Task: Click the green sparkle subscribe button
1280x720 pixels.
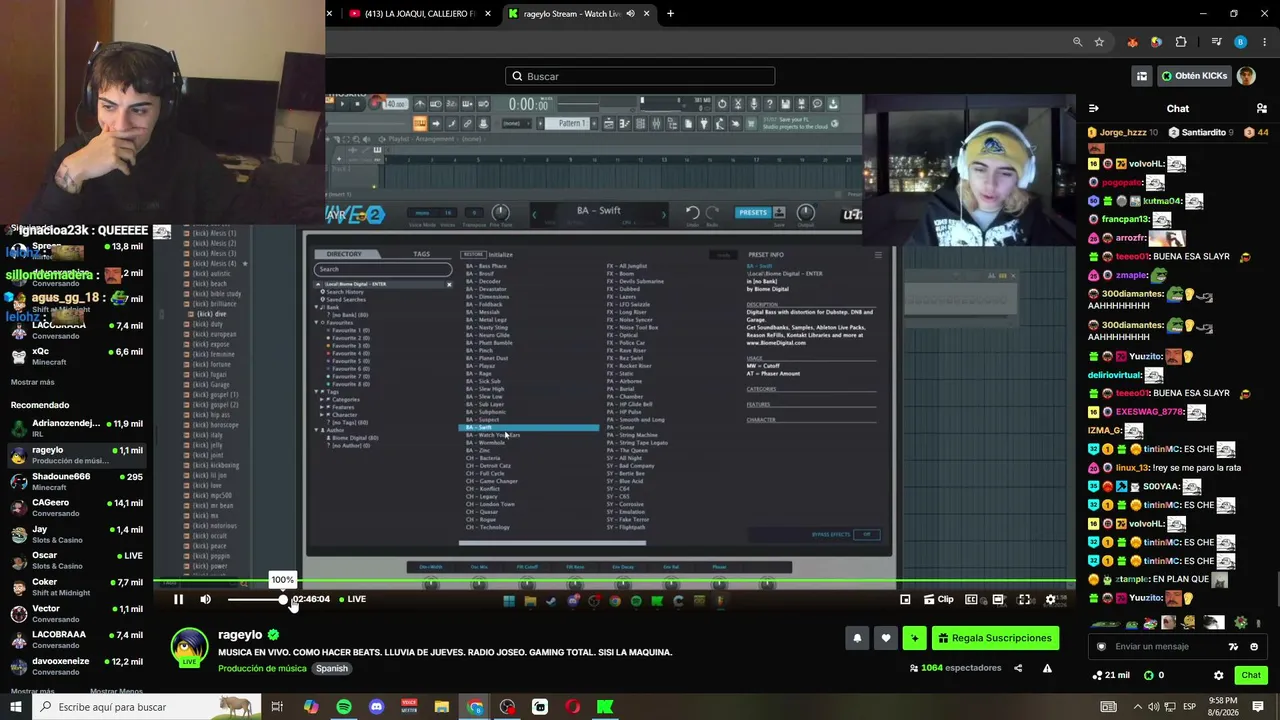Action: [x=914, y=638]
